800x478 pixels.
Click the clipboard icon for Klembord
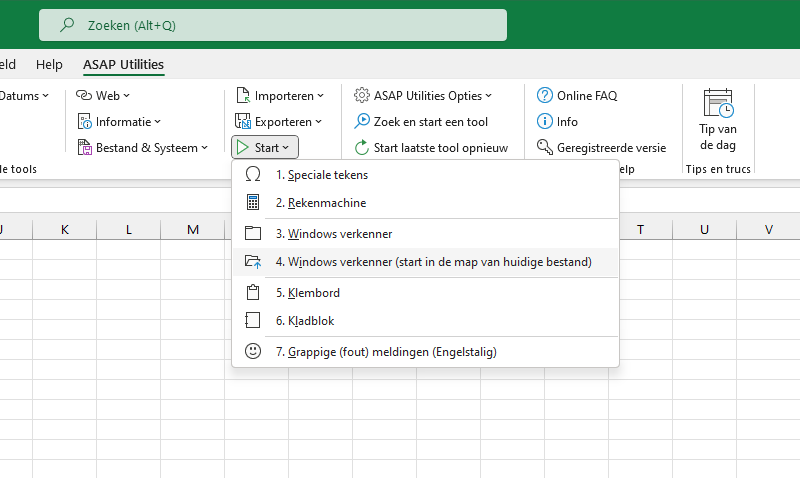(x=253, y=293)
